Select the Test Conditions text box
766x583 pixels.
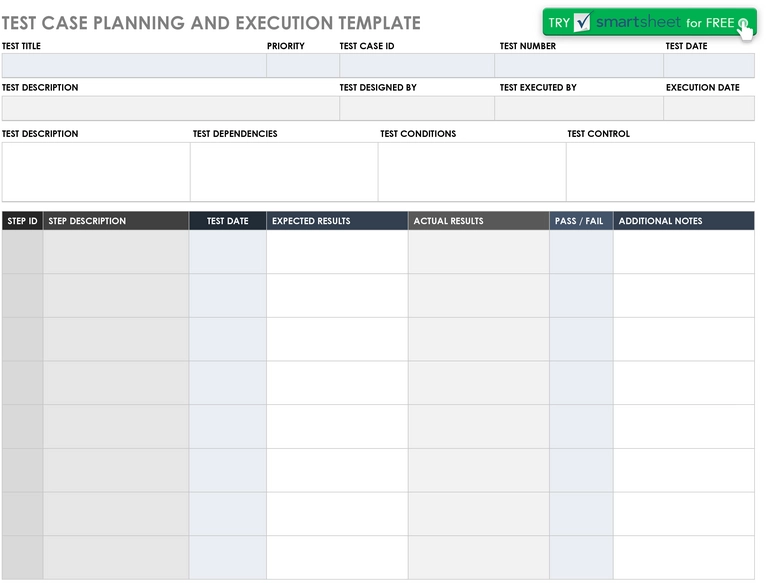472,172
